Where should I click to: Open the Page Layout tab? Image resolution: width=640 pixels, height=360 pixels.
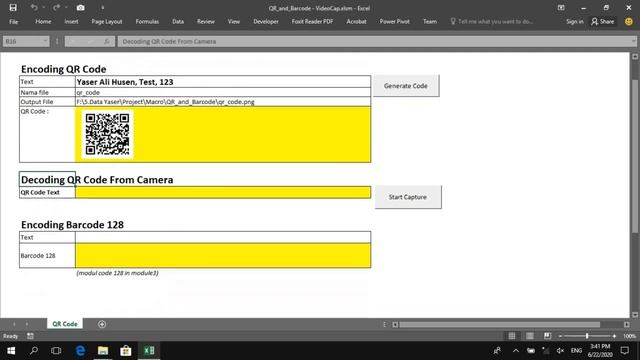pyautogui.click(x=107, y=22)
